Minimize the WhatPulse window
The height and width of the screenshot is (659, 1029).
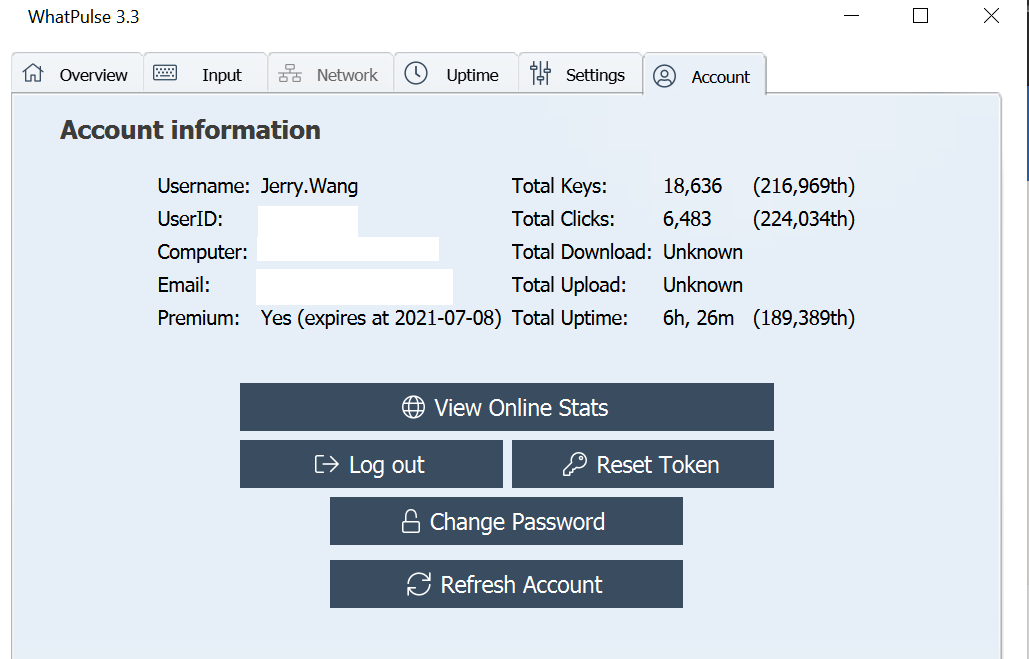(851, 16)
